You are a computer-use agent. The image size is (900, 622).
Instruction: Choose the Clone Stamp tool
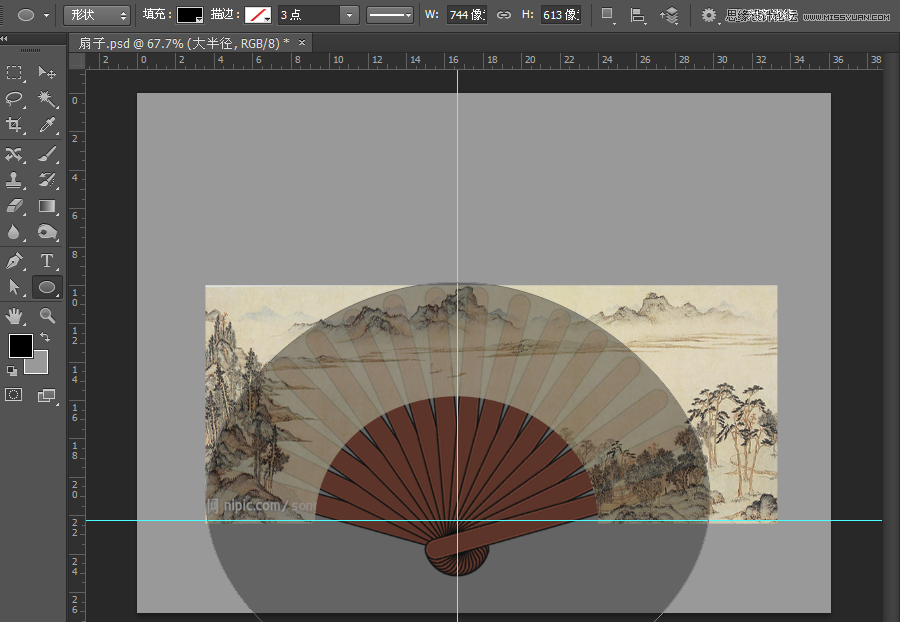(x=15, y=181)
